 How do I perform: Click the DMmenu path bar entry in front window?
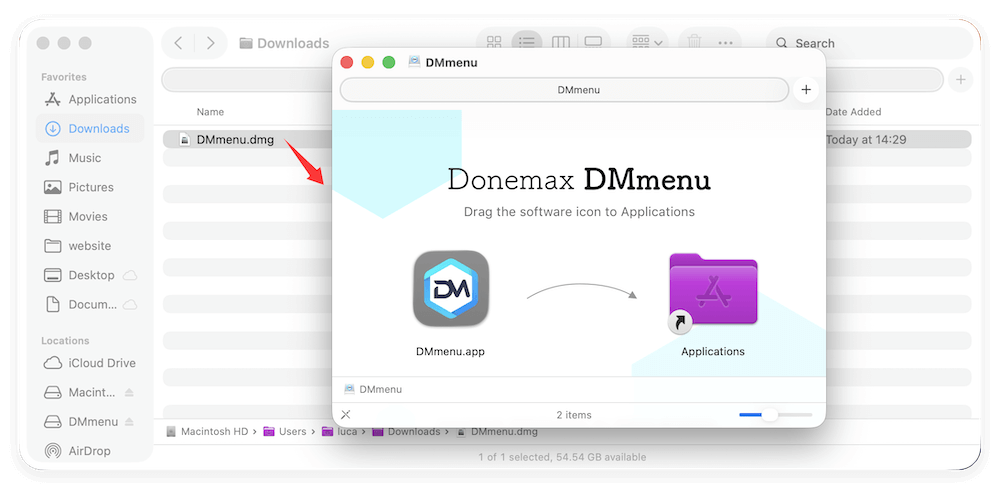(374, 389)
